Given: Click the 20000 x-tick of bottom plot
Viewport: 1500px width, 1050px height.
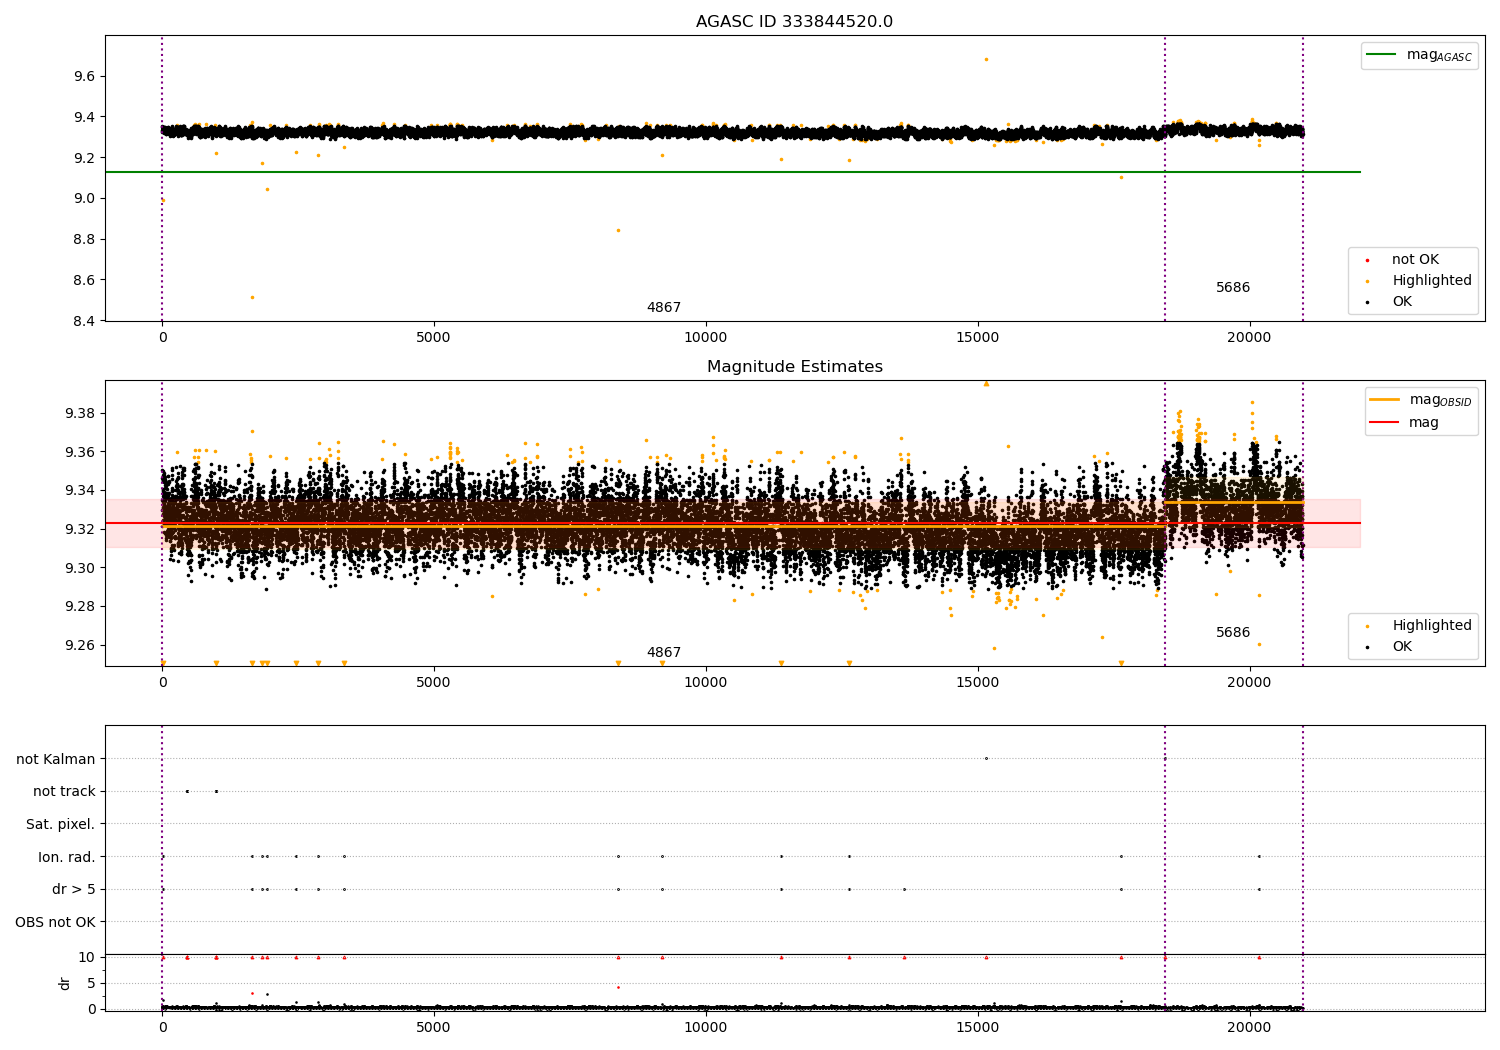Looking at the screenshot, I should 1249,1026.
